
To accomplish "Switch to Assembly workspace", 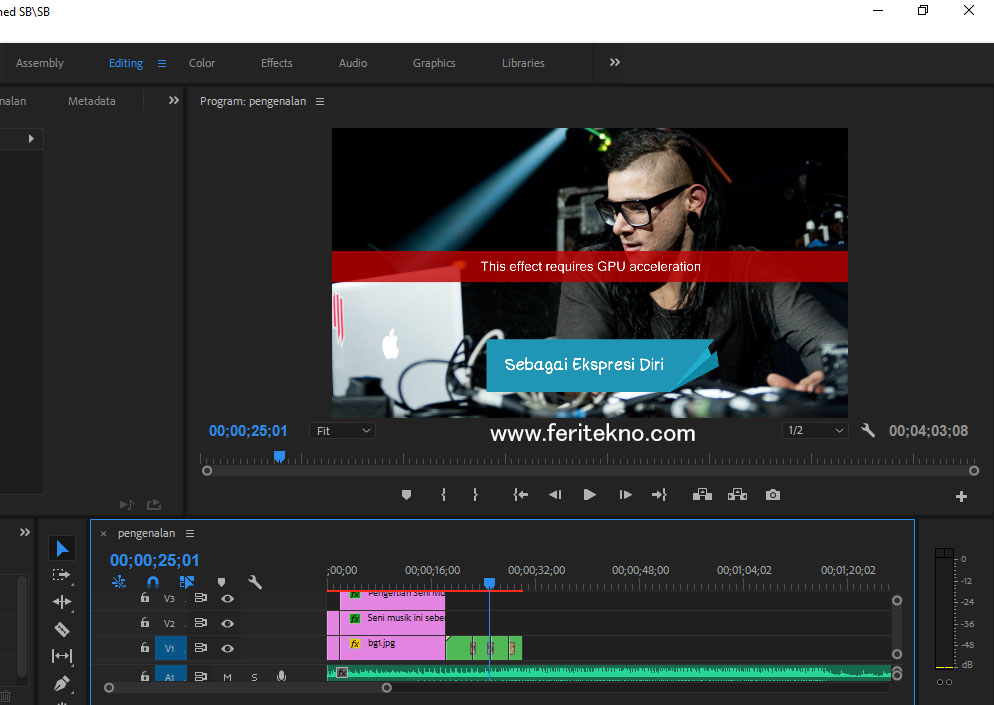I will click(x=39, y=63).
